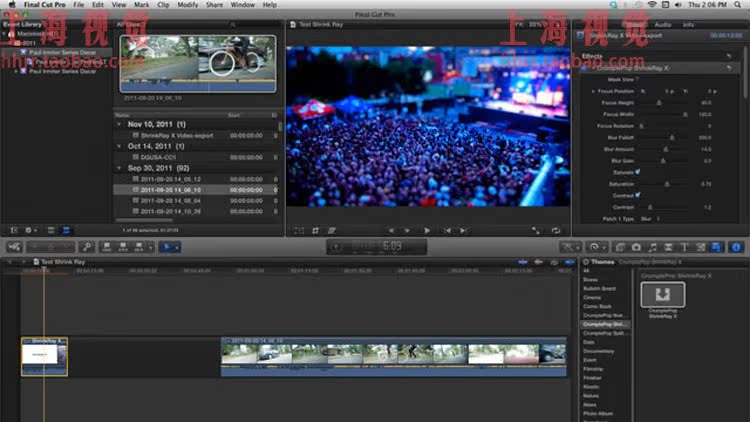This screenshot has width=750, height=422.
Task: Play the viewer clip
Action: (427, 231)
